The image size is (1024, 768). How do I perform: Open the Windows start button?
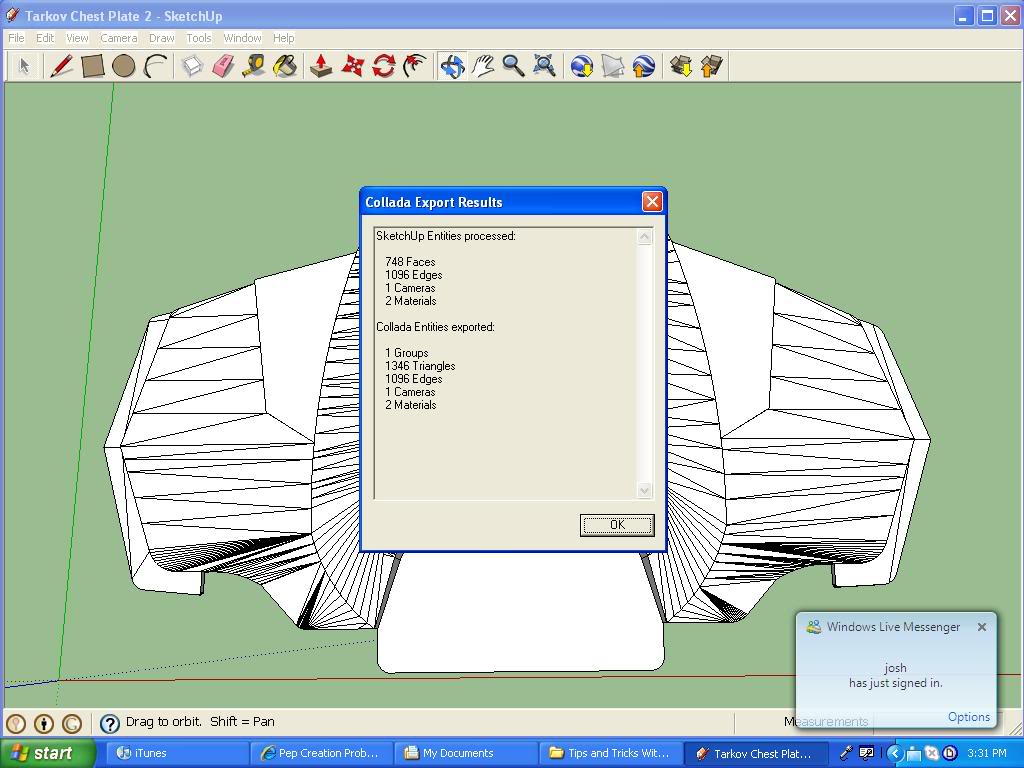point(48,753)
